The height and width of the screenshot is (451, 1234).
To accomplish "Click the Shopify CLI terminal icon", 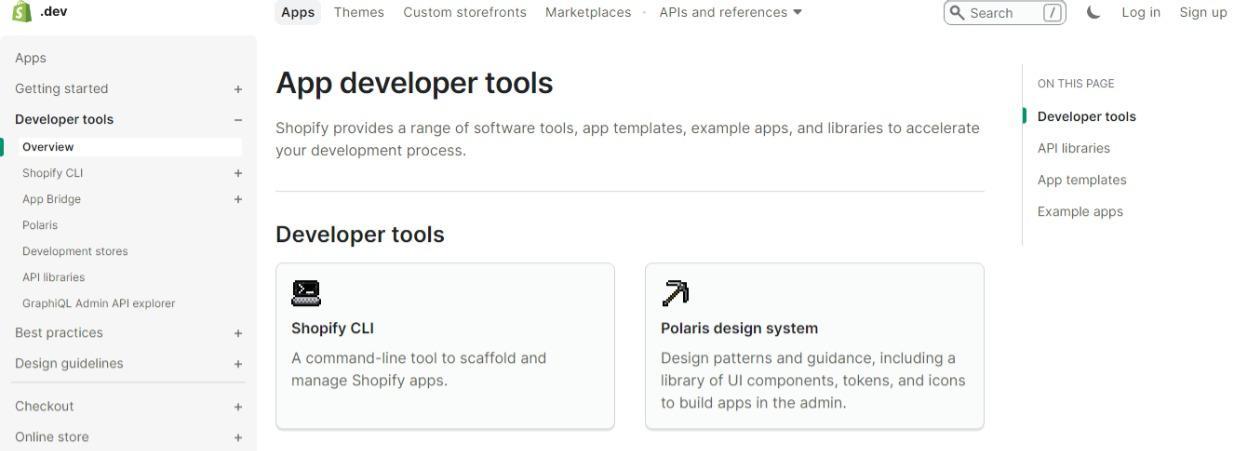I will tap(306, 293).
